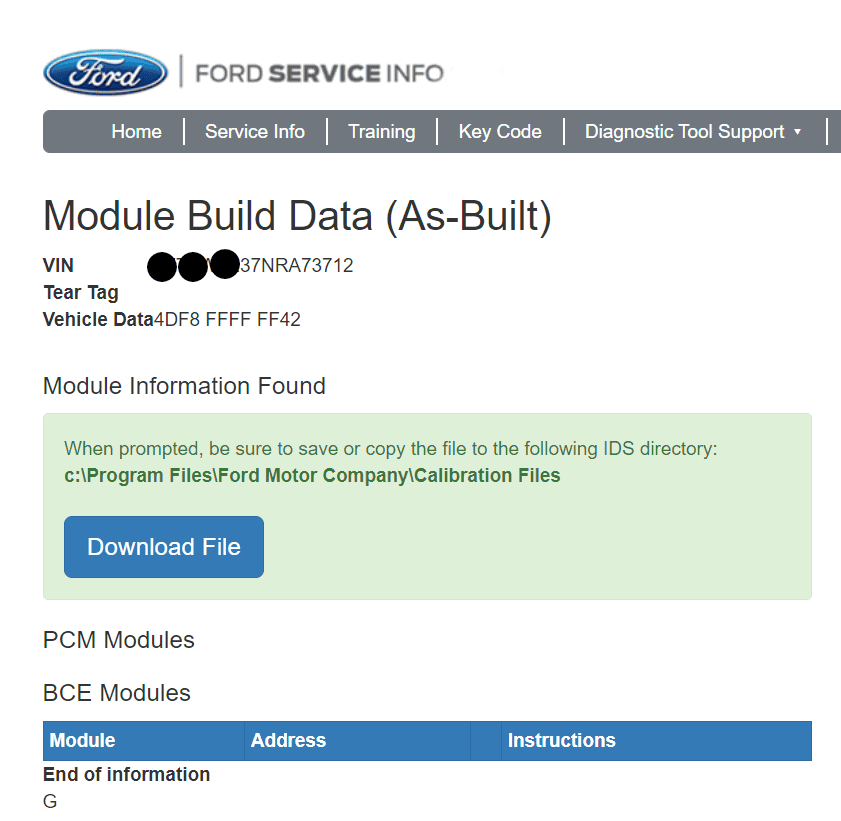Open the Home menu item
The image size is (841, 821).
(136, 132)
